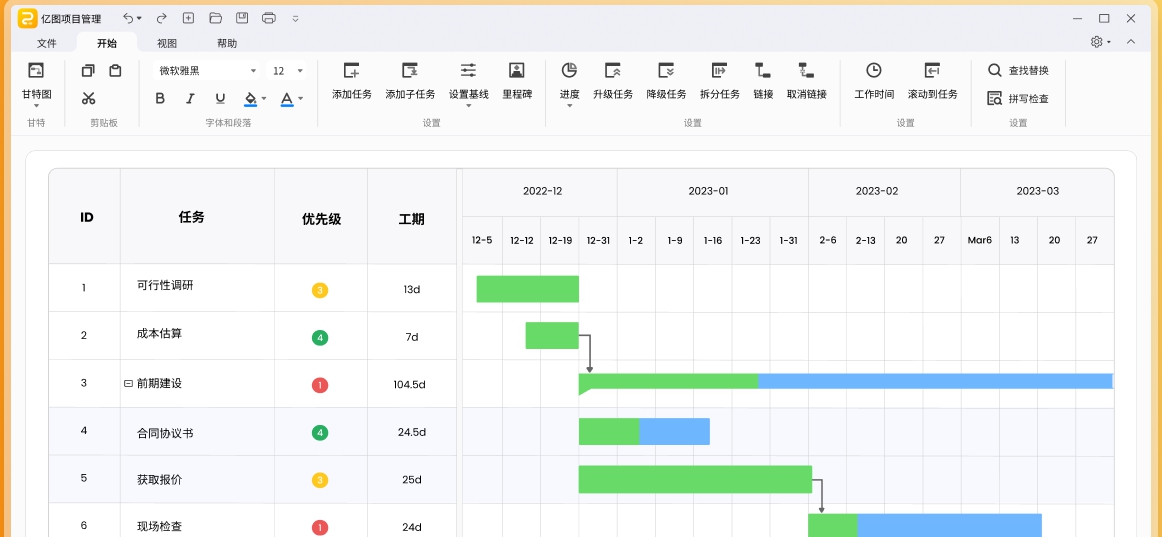Select the 获取报价 task name
This screenshot has width=1162, height=537.
point(159,480)
